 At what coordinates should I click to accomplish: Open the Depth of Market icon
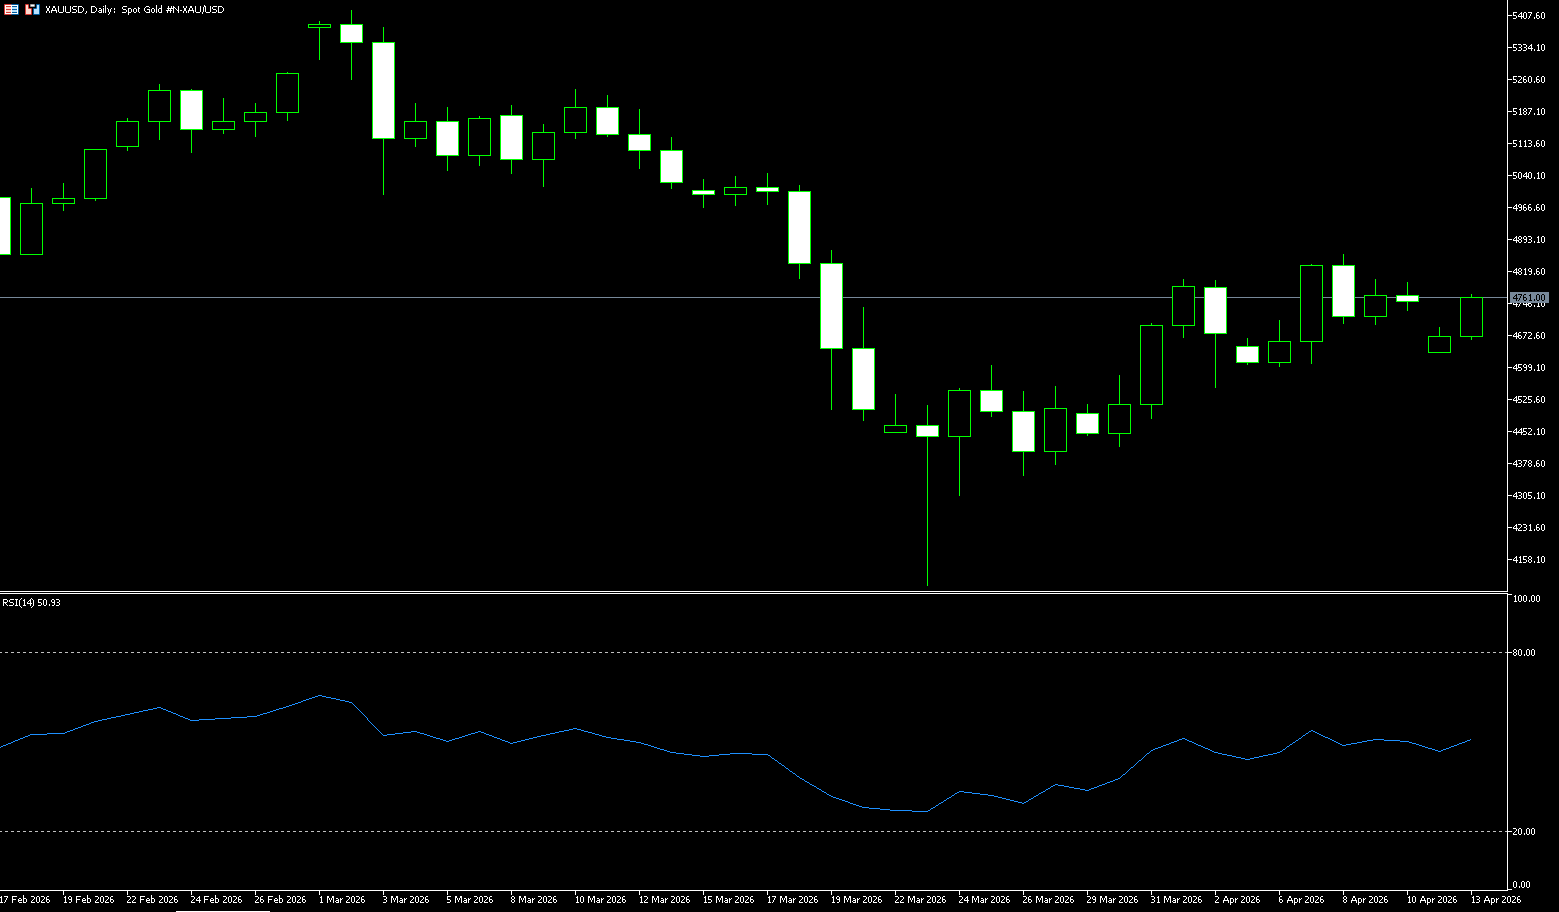click(32, 9)
